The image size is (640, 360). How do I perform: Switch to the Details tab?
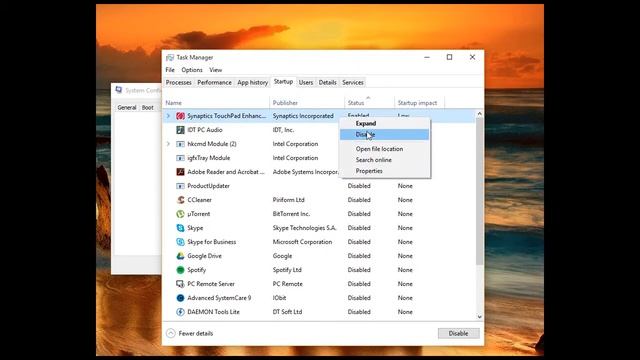(x=327, y=82)
